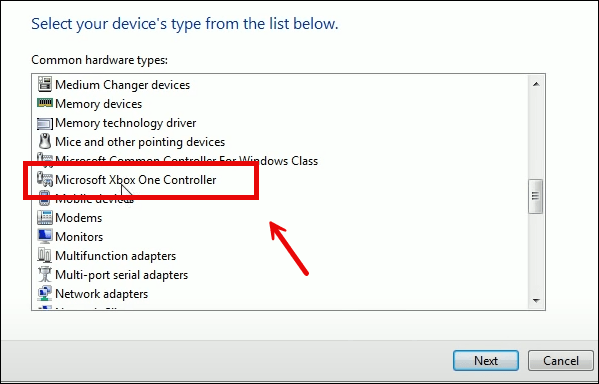The width and height of the screenshot is (599, 384).
Task: Select Mice and other pointing devices
Action: point(140,142)
